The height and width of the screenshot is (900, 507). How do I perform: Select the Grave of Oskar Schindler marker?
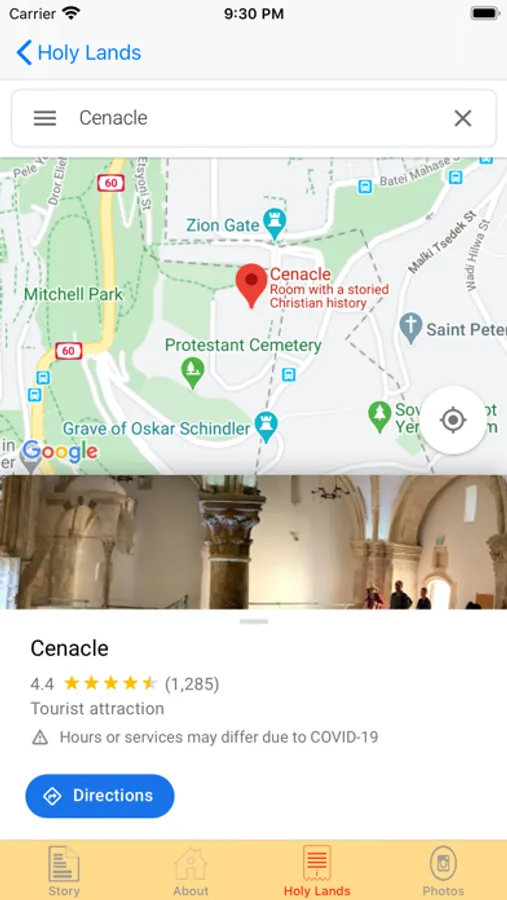pos(266,428)
